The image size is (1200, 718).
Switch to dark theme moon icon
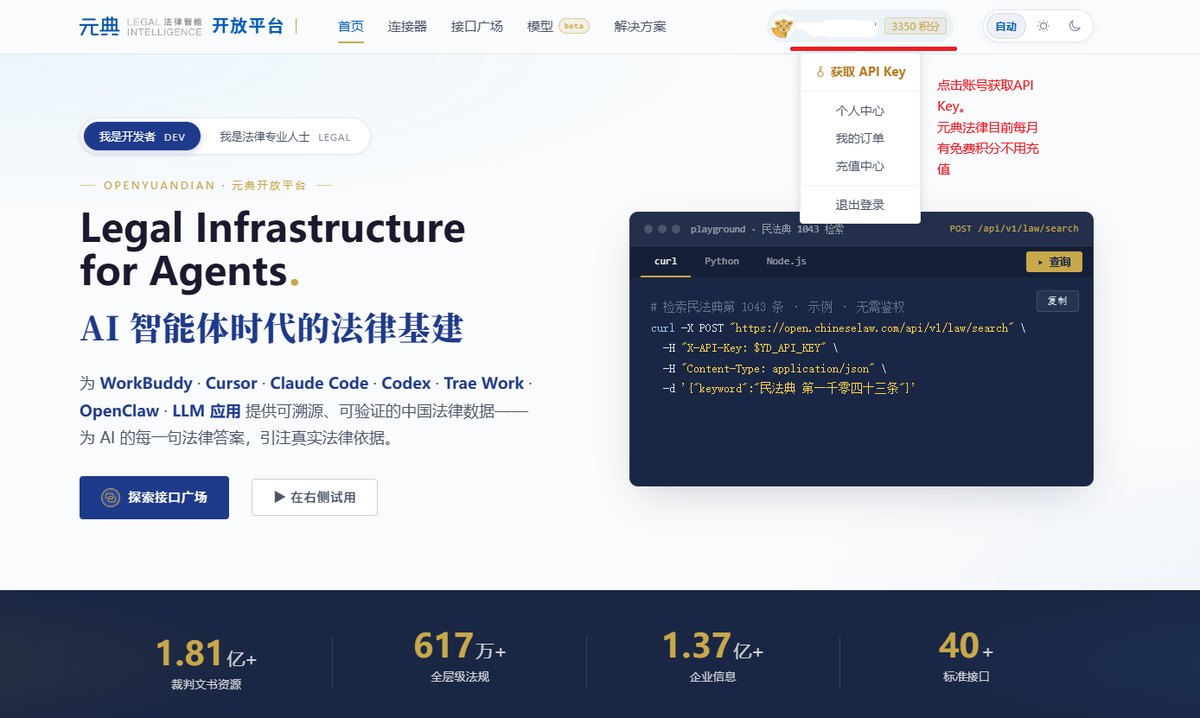coord(1074,26)
